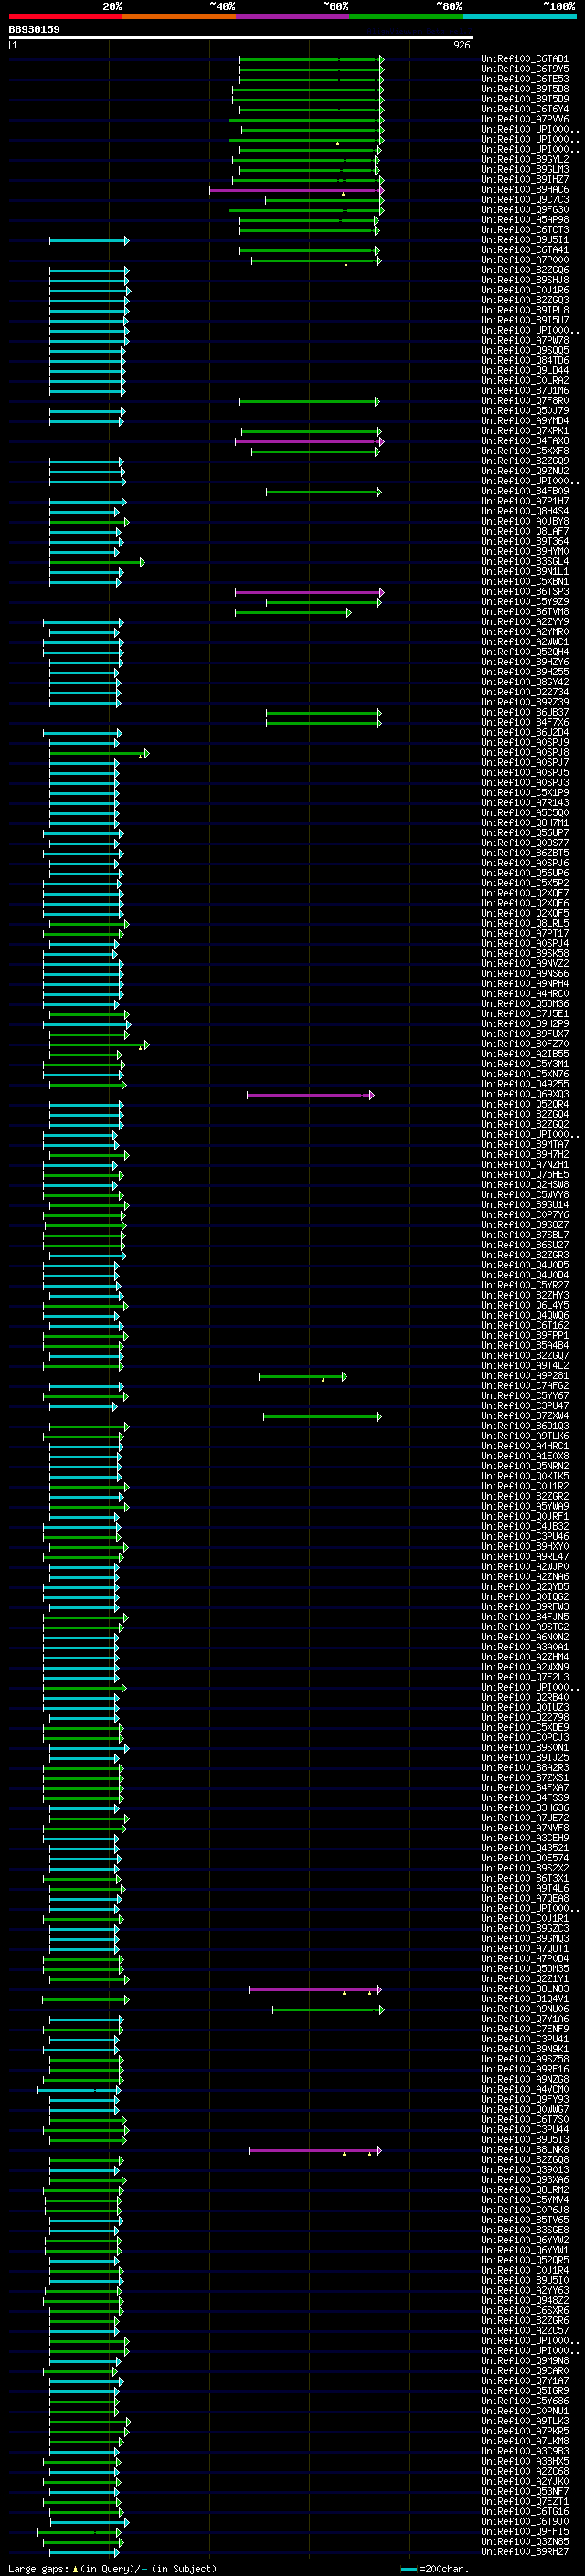Click the UniRef100_C5Y9Z9 hit label

(524, 602)
